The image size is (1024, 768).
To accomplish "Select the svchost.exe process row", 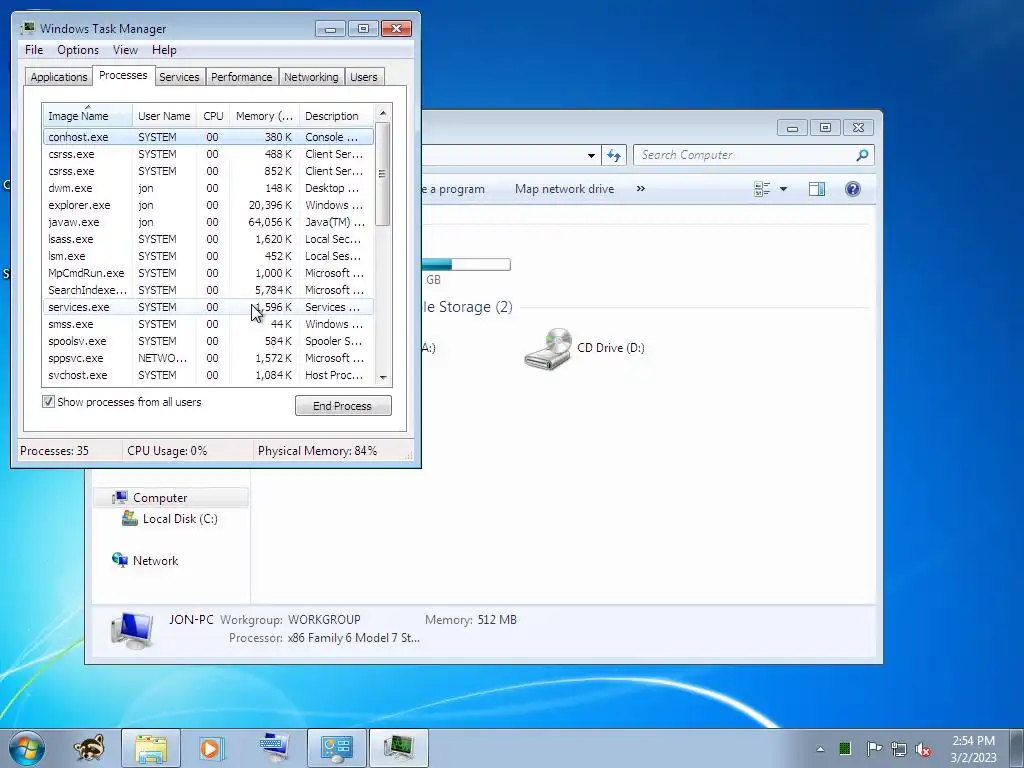I will coord(208,375).
